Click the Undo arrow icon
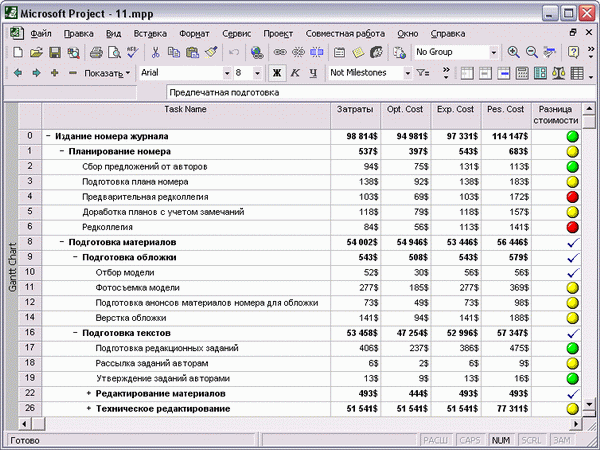This screenshot has width=600, height=450. point(233,52)
